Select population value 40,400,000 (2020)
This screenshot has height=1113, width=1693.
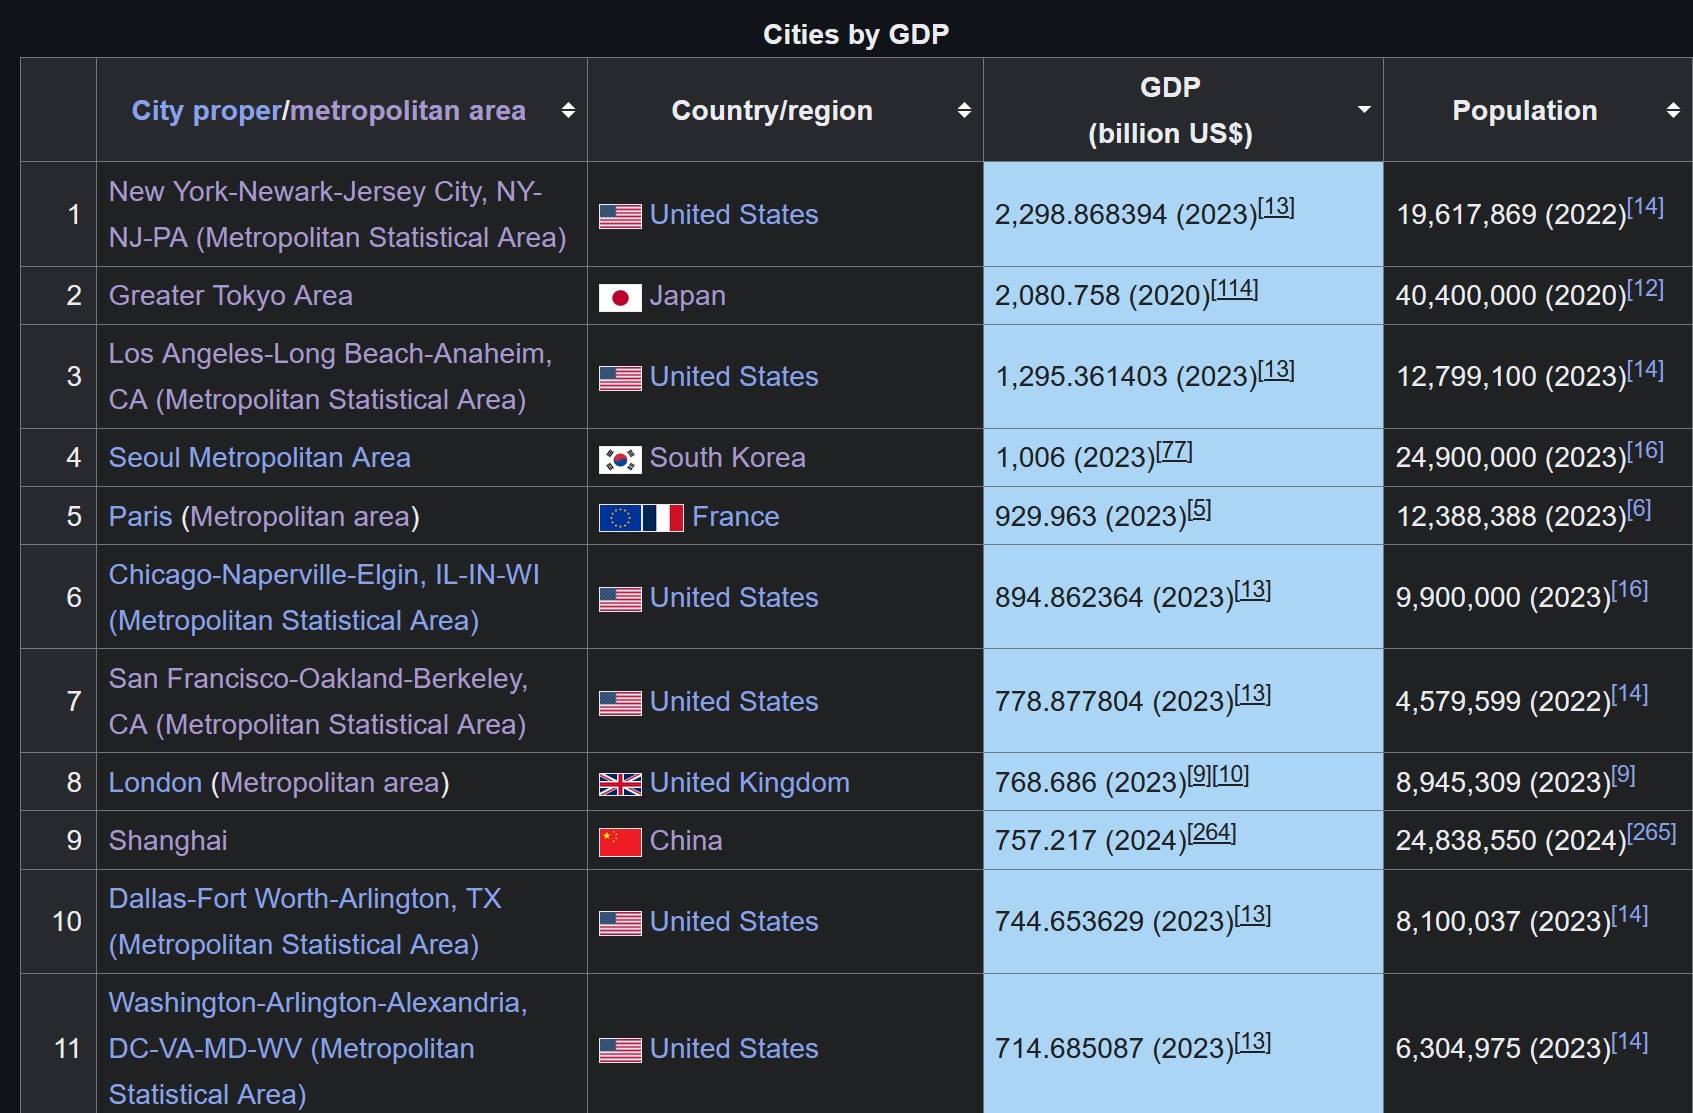click(x=1511, y=296)
